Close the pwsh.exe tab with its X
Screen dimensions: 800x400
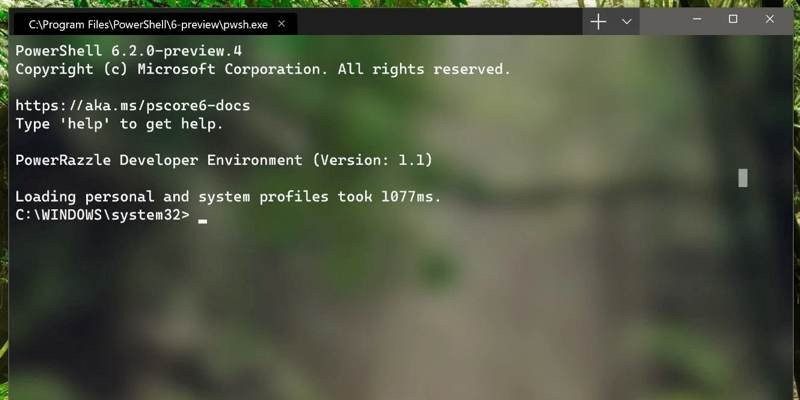pos(284,22)
